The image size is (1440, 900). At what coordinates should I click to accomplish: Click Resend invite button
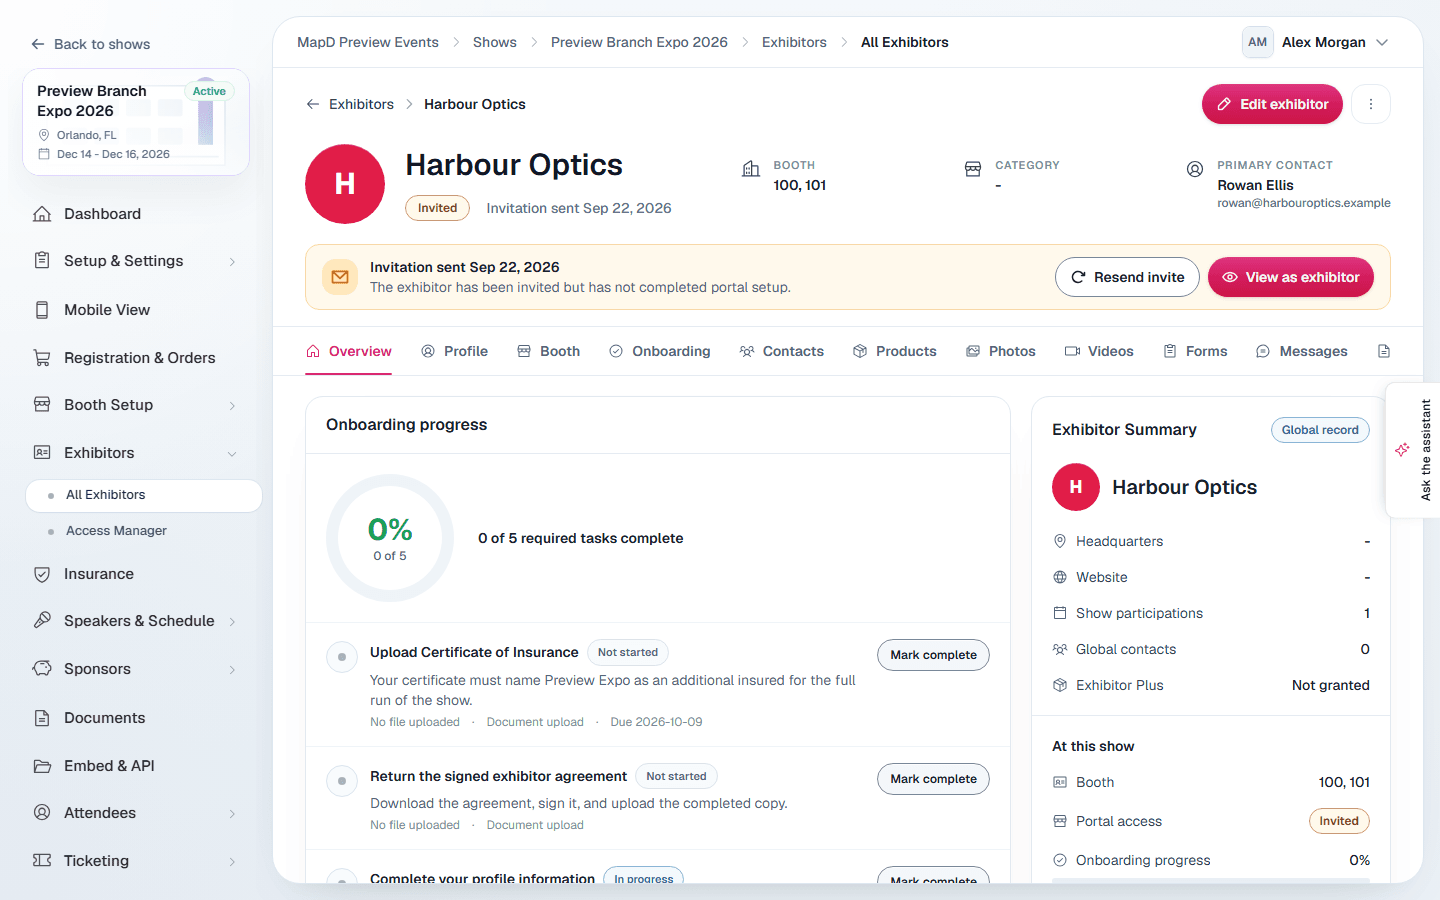tap(1127, 277)
